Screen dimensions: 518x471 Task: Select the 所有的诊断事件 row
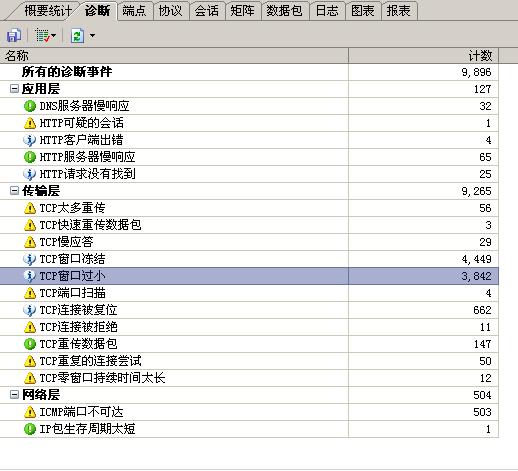(249, 72)
